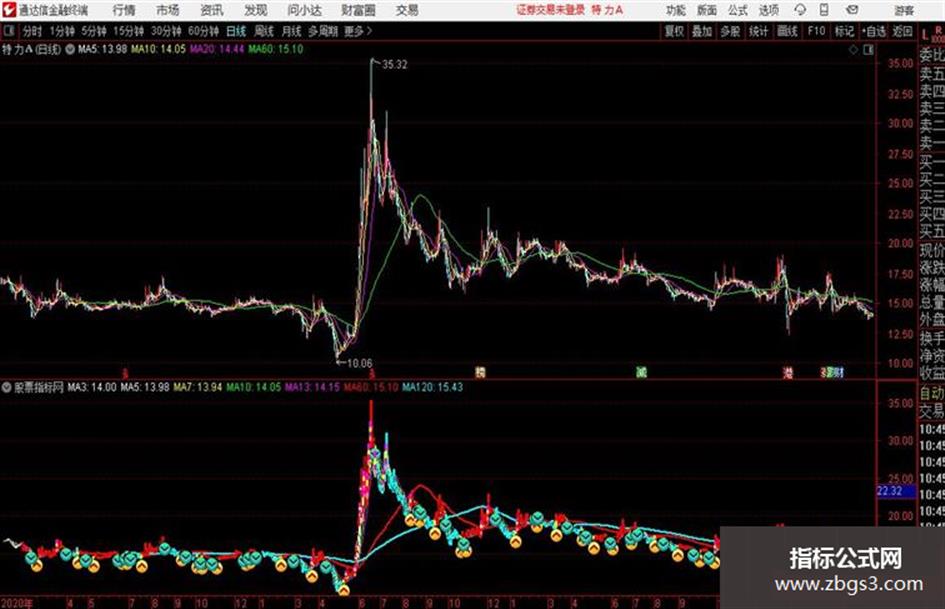Switch to the 分时 chart tab
The height and width of the screenshot is (609, 945).
[33, 31]
